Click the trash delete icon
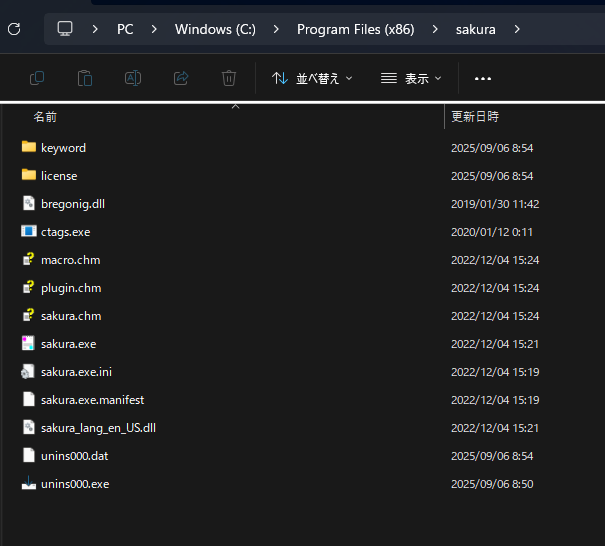Viewport: 605px width, 546px height. point(229,78)
